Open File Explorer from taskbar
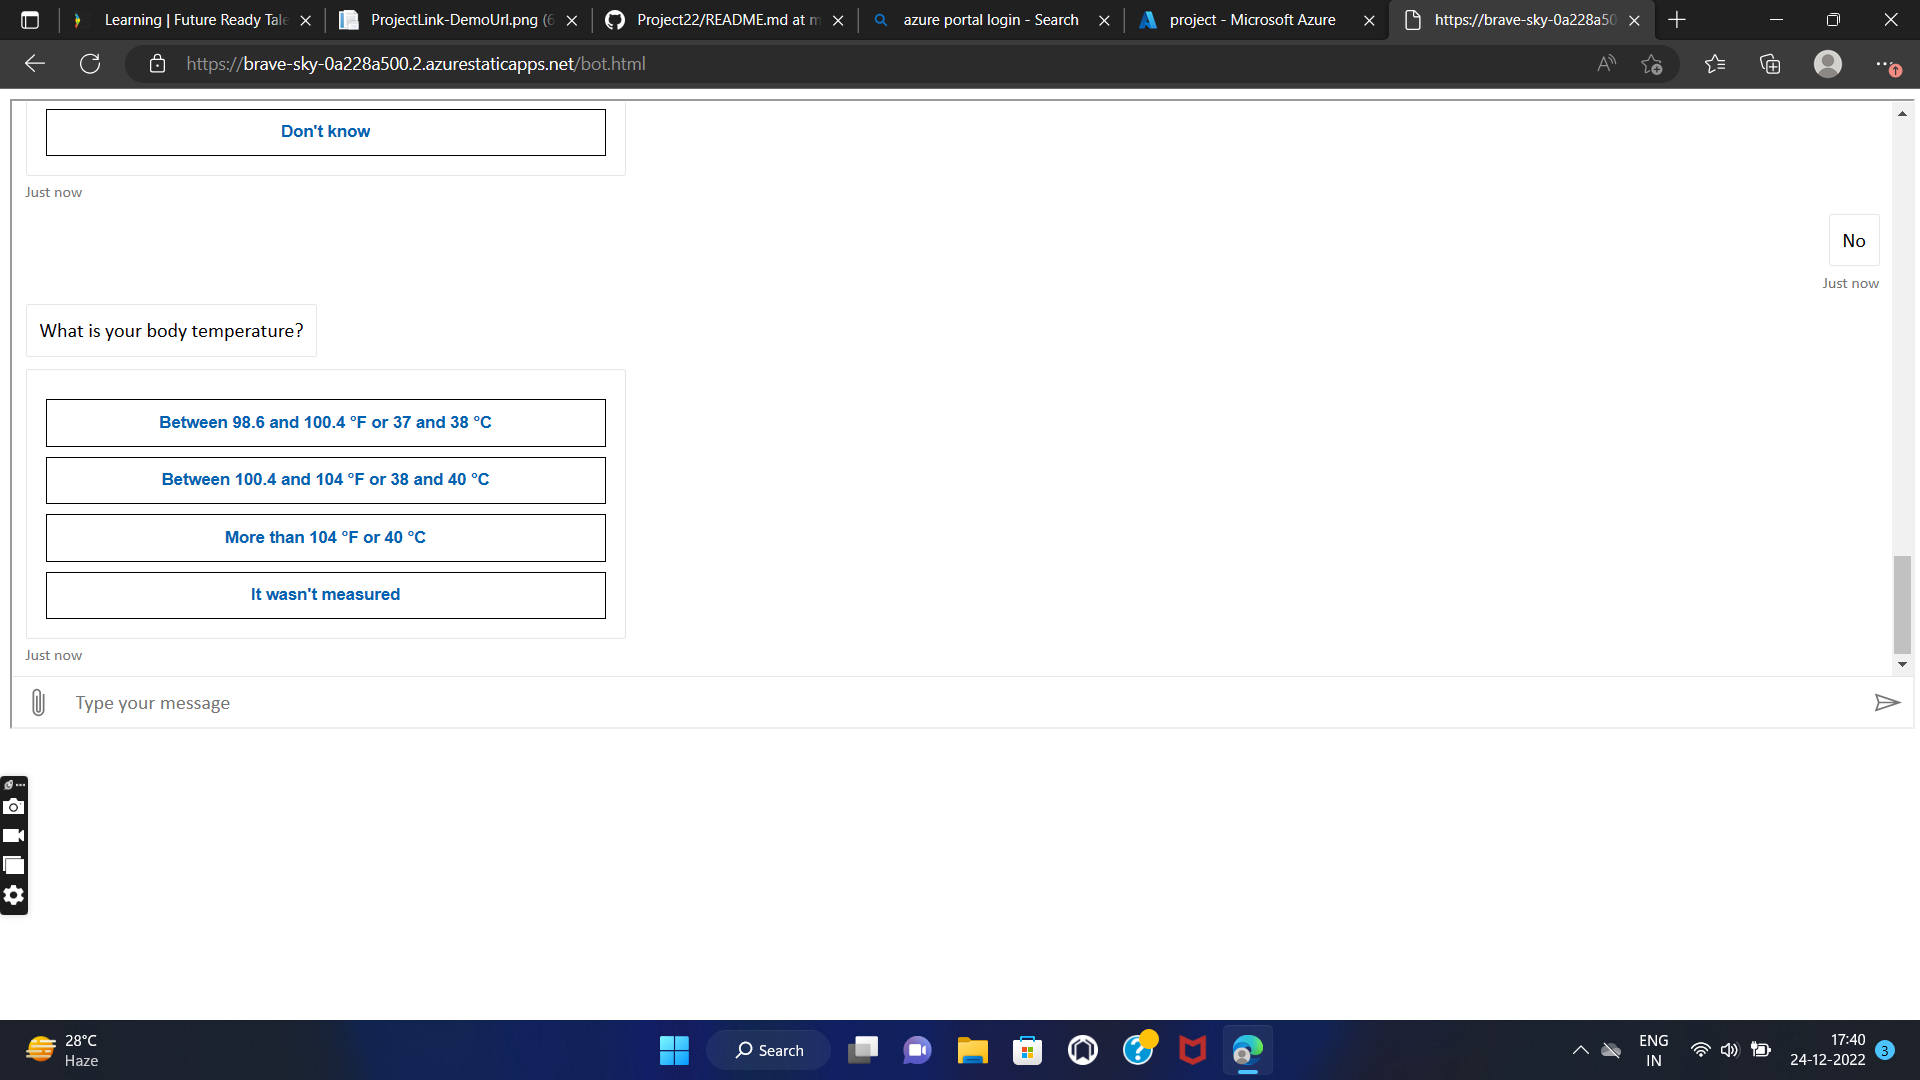Screen dimensions: 1920x1080 (x=972, y=1050)
